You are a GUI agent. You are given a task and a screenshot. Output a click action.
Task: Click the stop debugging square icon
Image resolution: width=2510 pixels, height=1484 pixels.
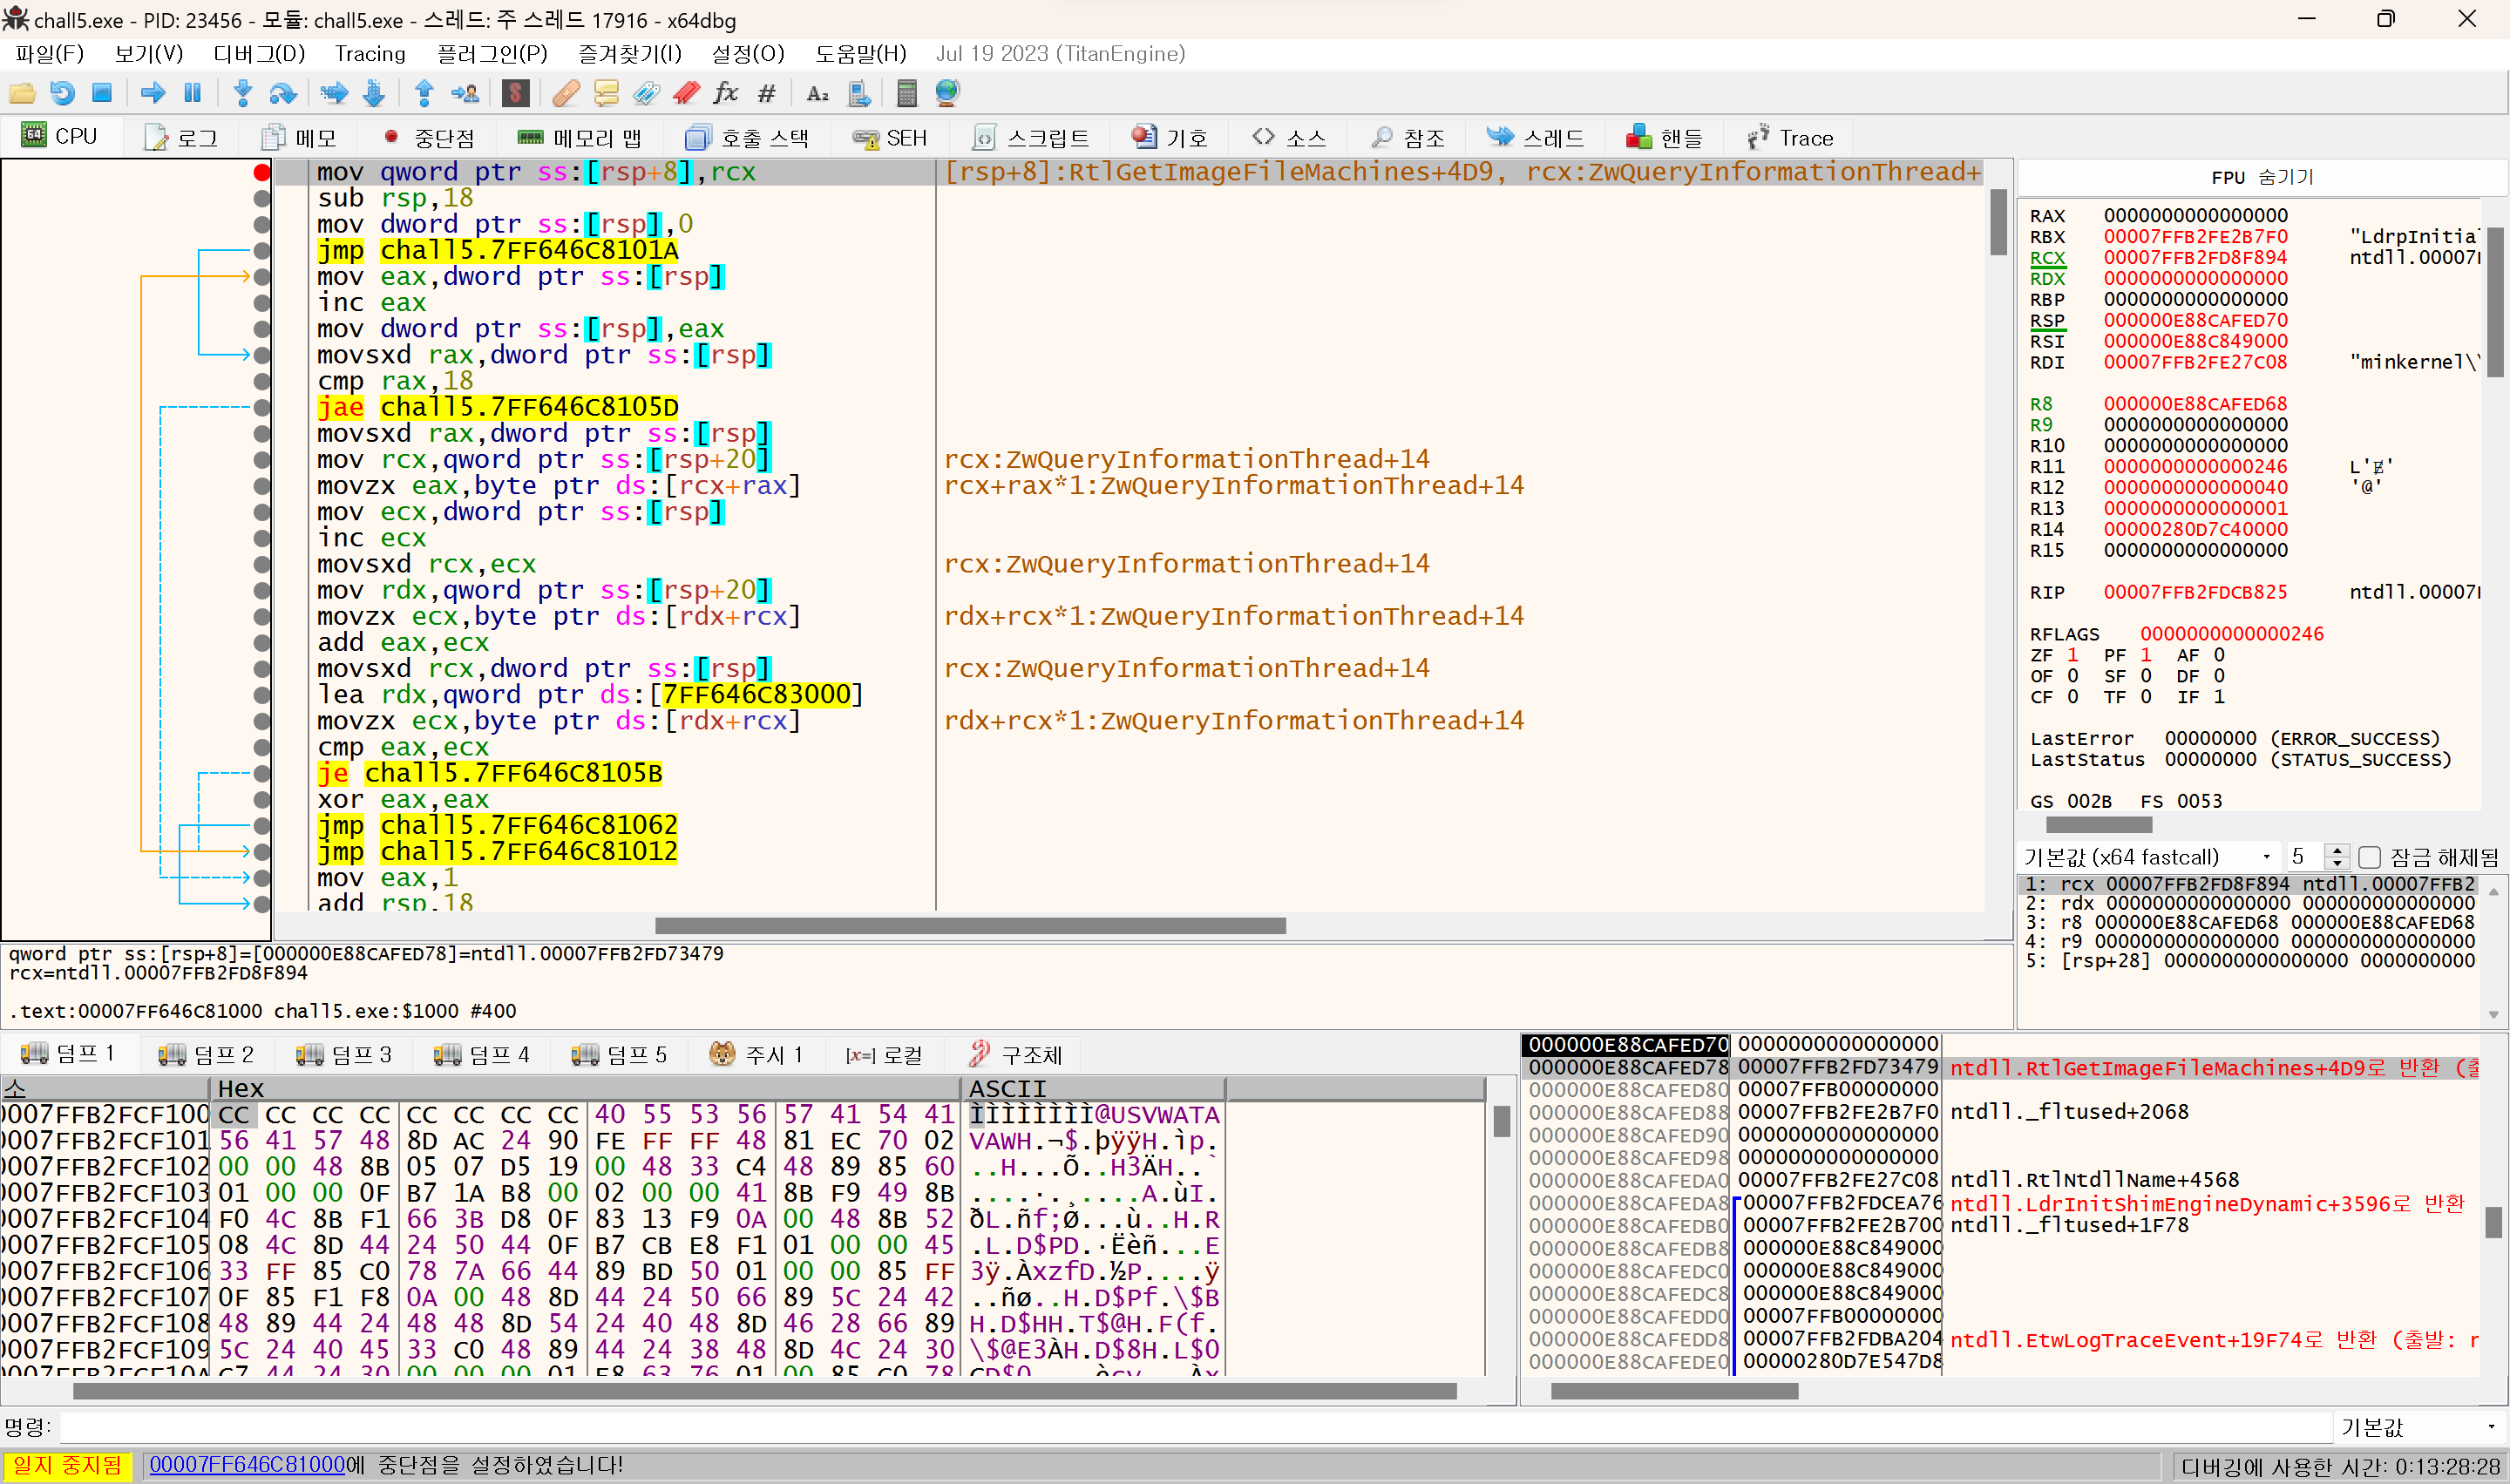(x=102, y=93)
